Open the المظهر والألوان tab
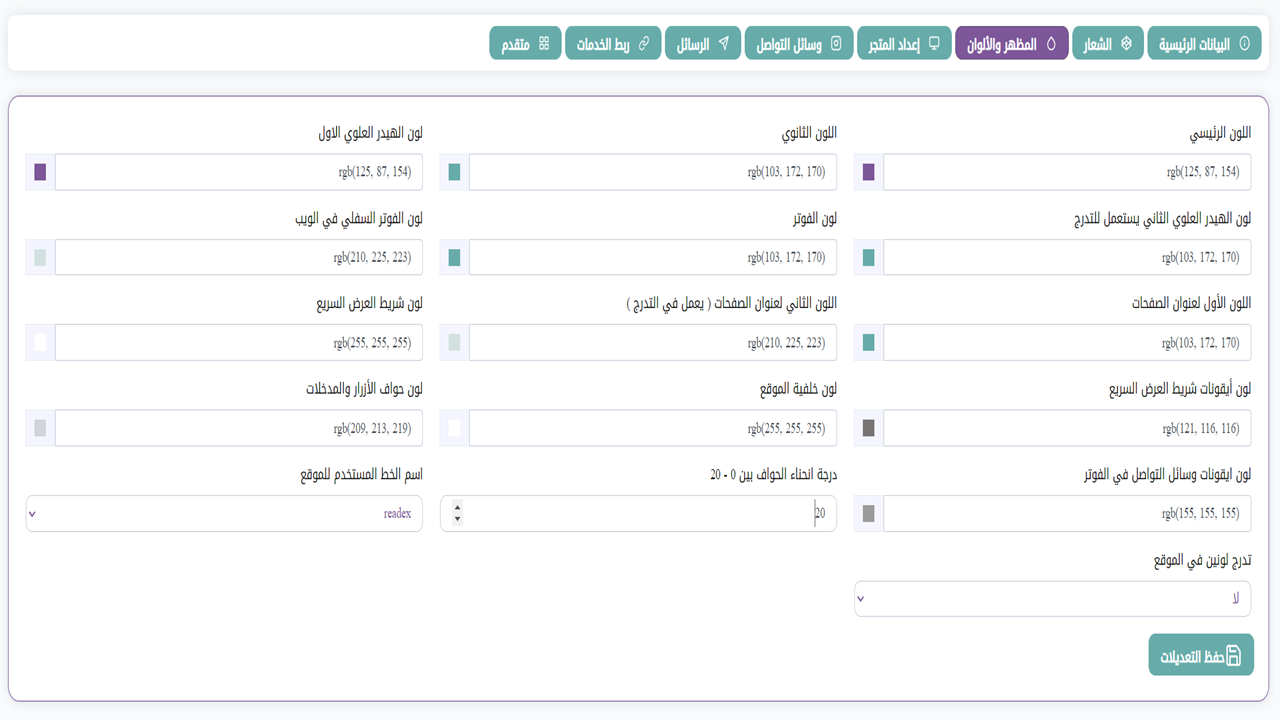The image size is (1280, 720). (x=1011, y=44)
